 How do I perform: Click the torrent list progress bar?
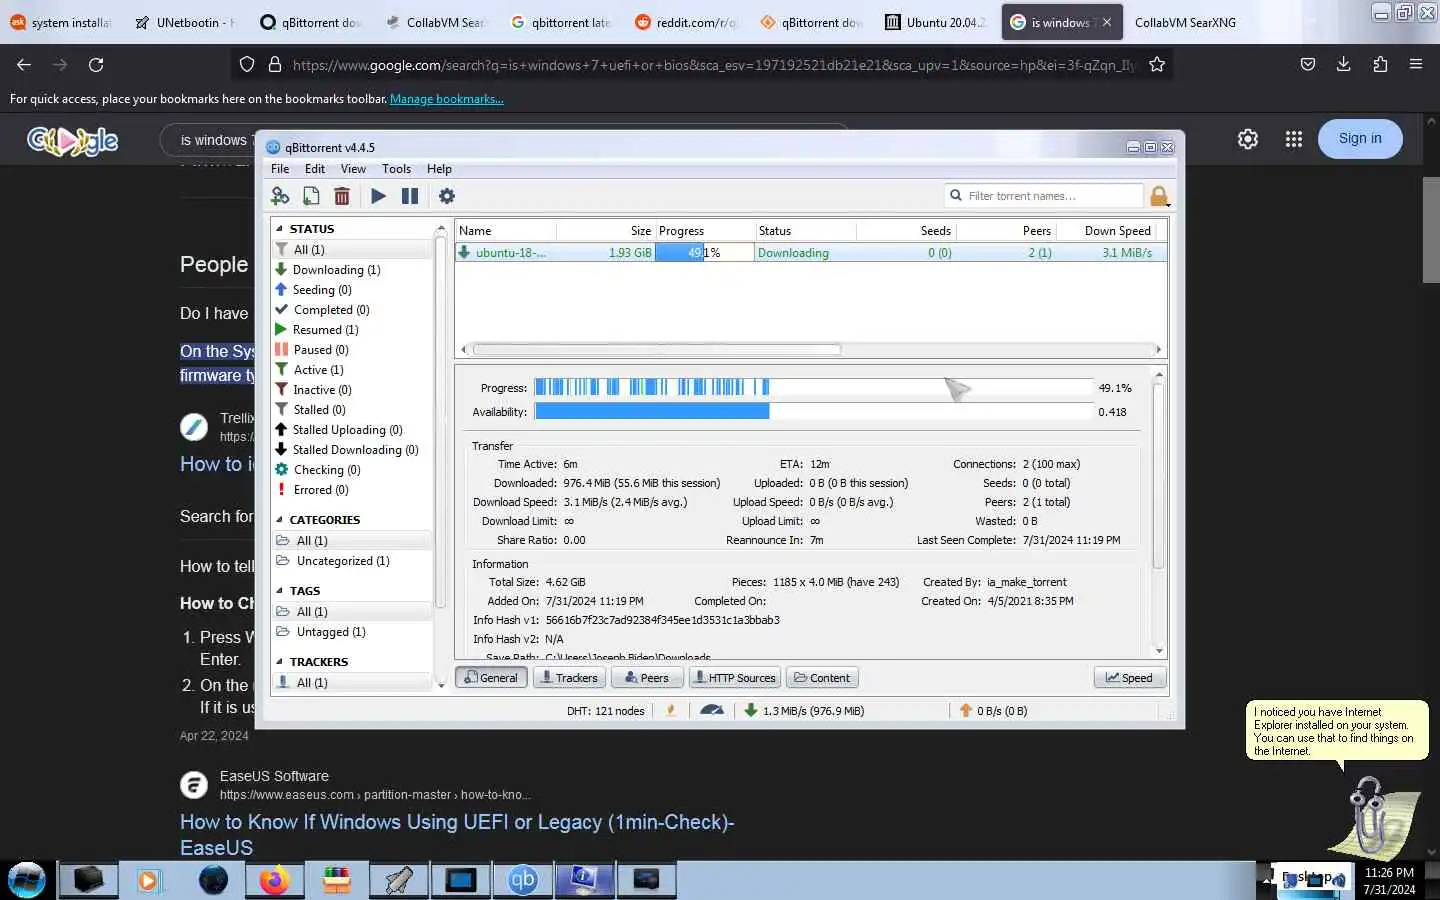tap(704, 253)
